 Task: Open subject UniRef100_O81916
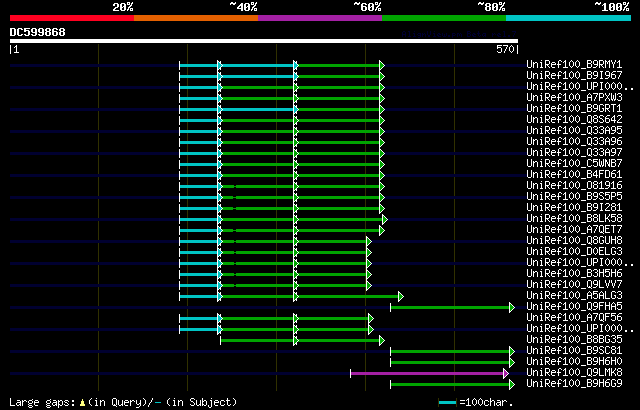(574, 186)
